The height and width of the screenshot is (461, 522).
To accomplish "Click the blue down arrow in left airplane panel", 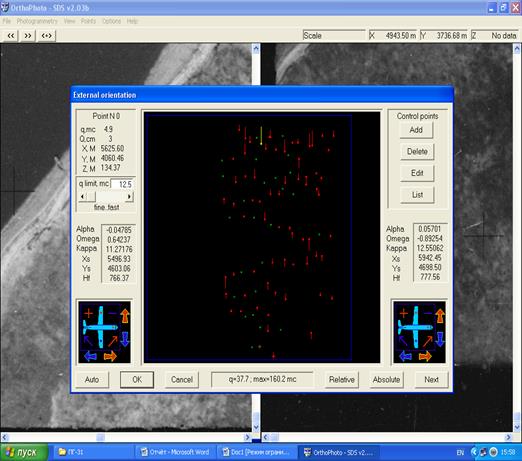I will (125, 339).
